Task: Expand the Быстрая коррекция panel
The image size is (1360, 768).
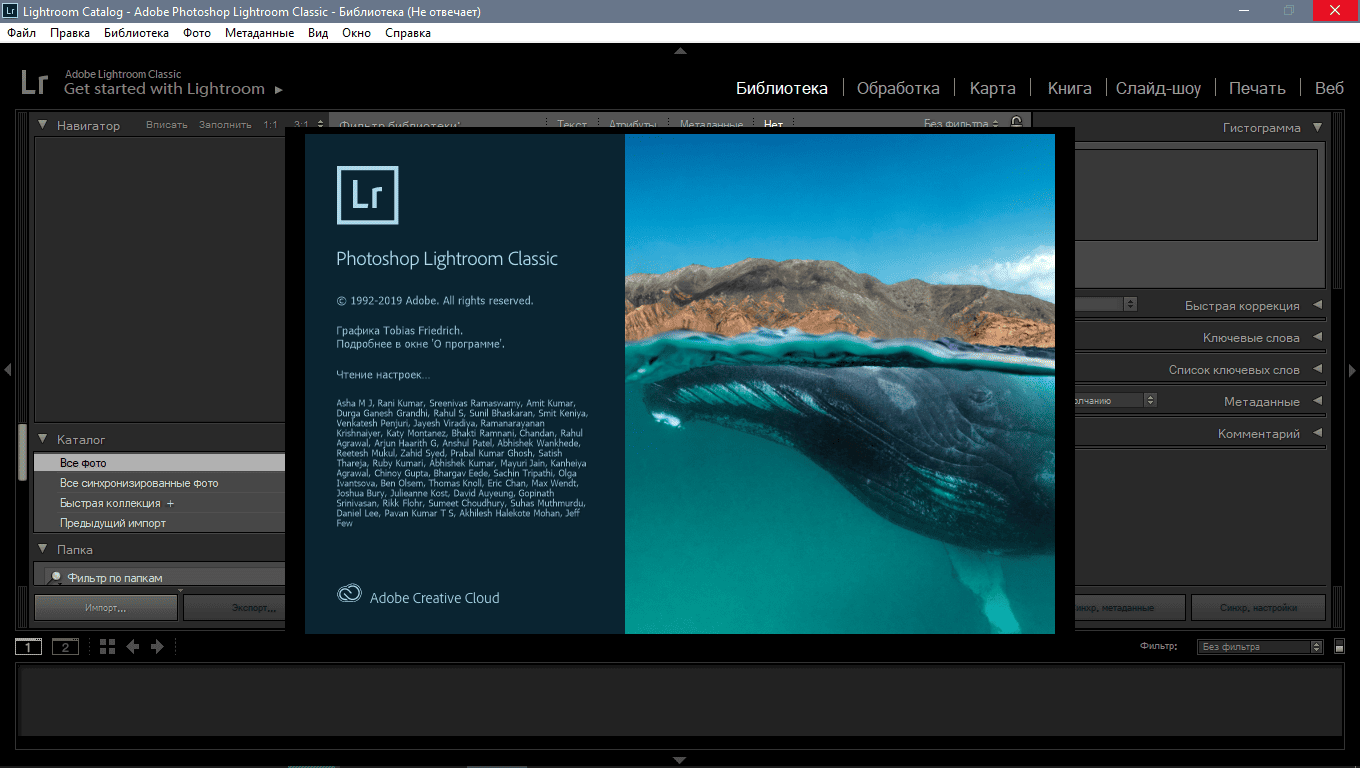Action: (x=1317, y=305)
